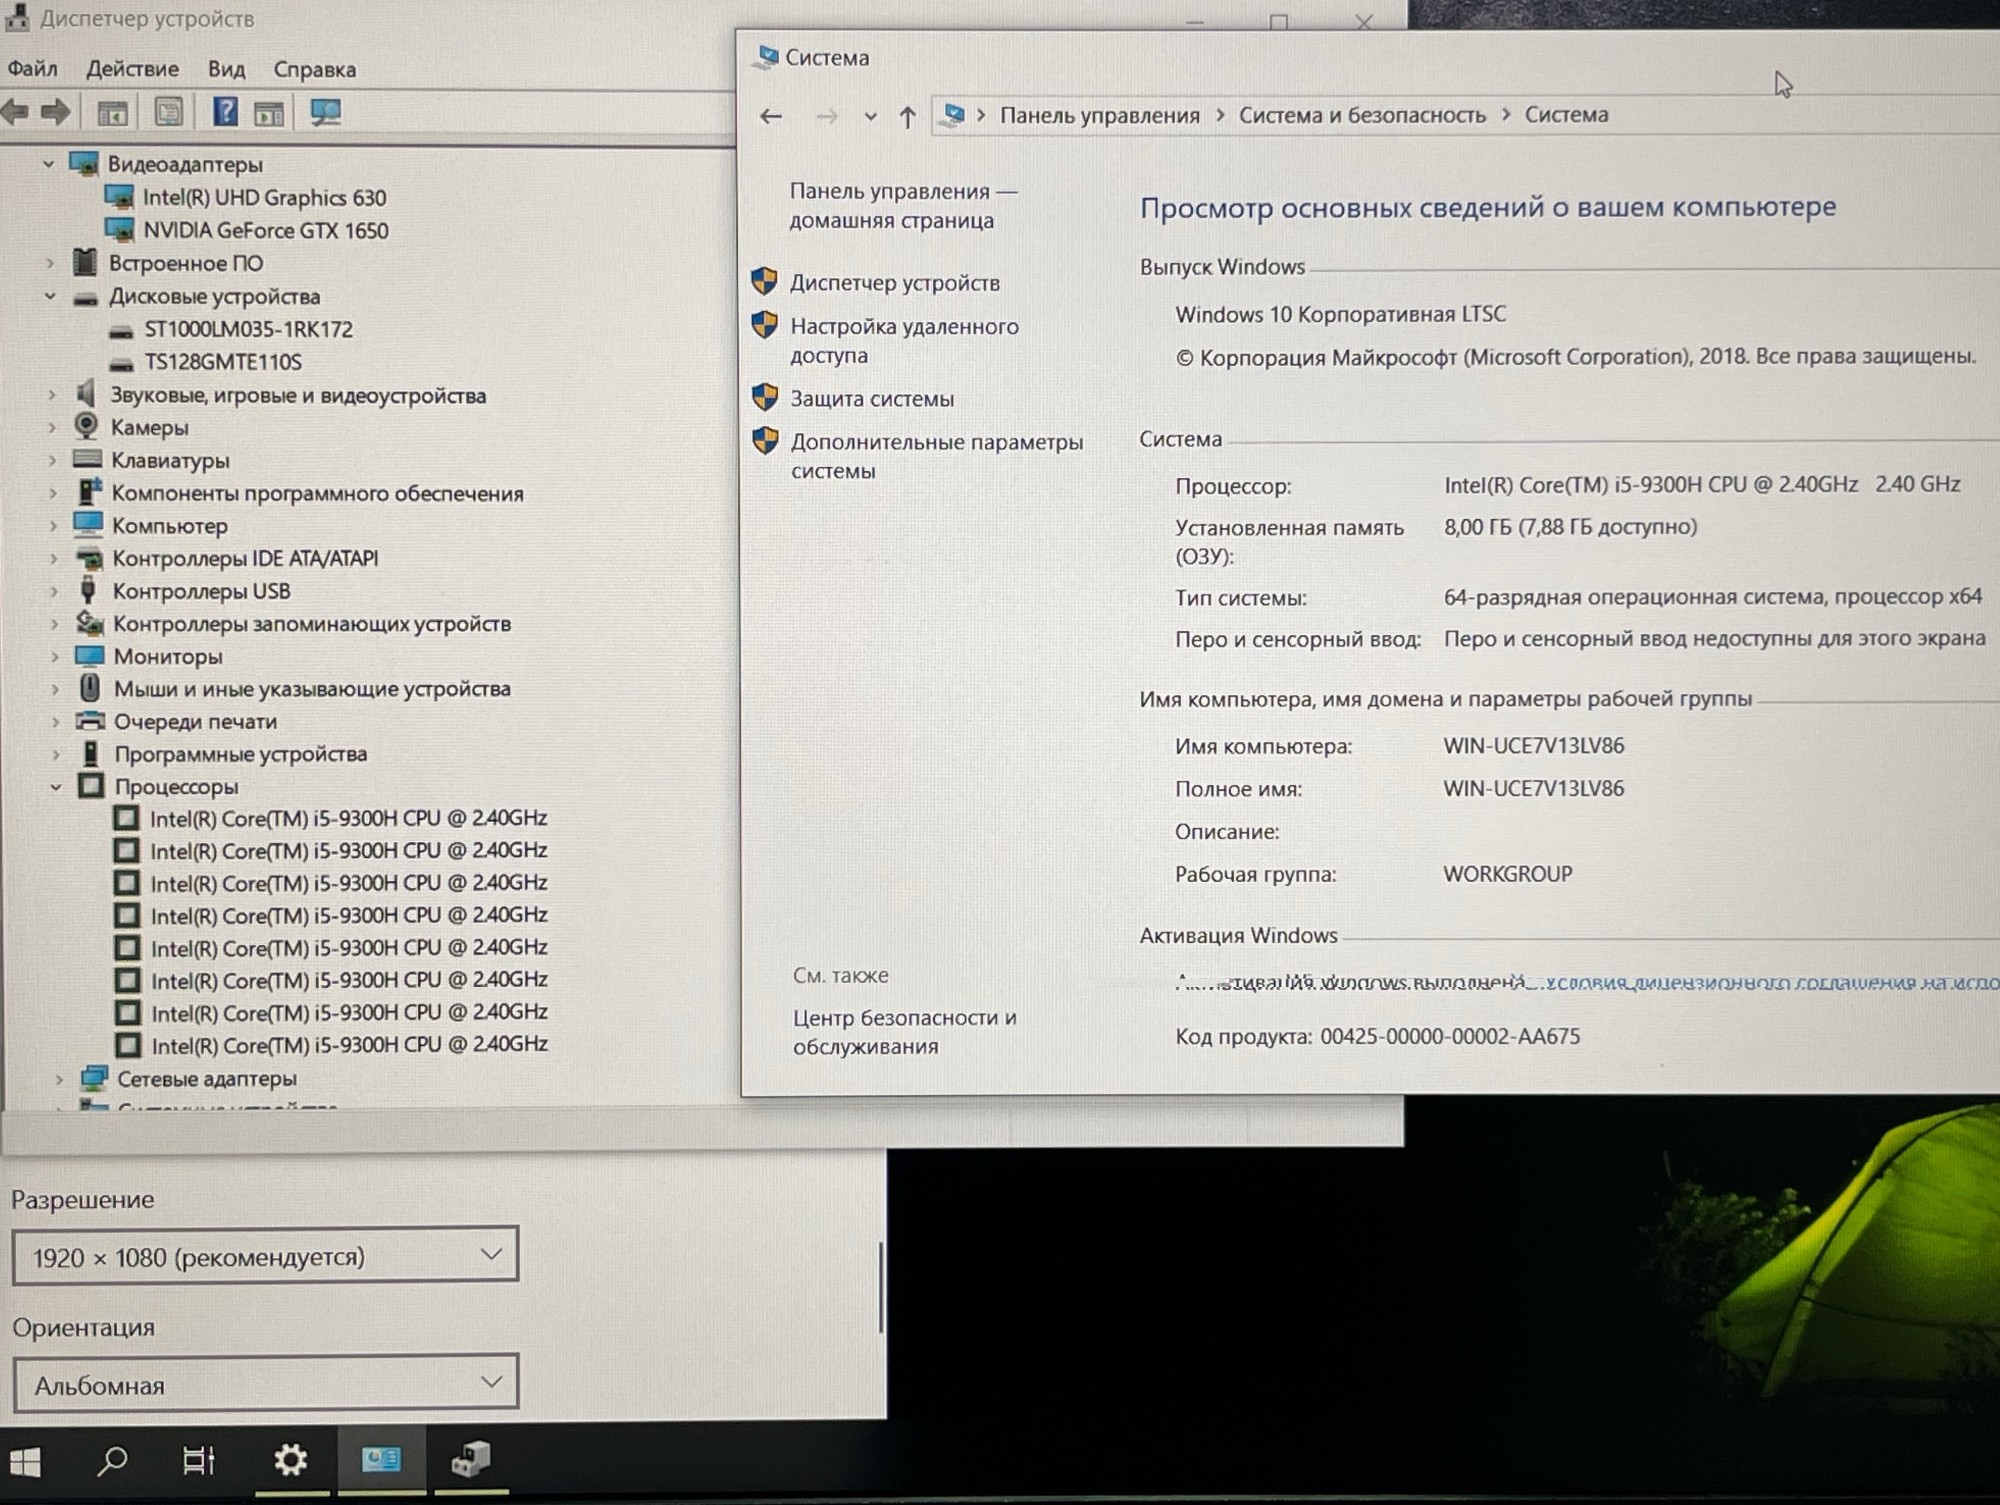Viewport: 2000px width, 1505px height.
Task: Expand the Мониторы node
Action: (x=55, y=657)
